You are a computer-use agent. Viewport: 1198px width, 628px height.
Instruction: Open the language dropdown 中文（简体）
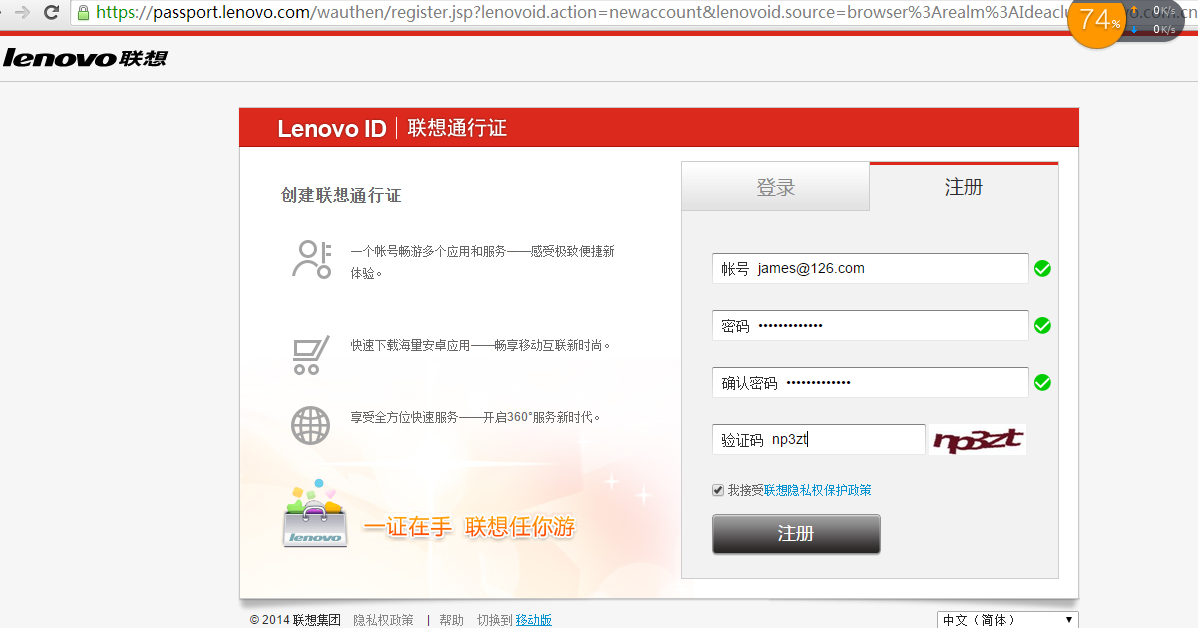1007,620
